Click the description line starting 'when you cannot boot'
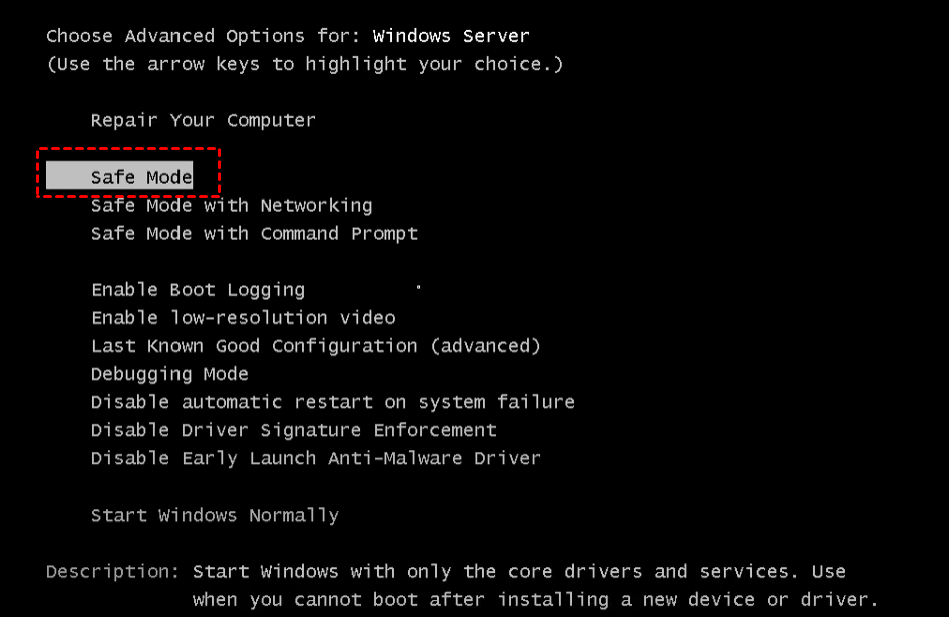The height and width of the screenshot is (617, 949). tap(535, 600)
